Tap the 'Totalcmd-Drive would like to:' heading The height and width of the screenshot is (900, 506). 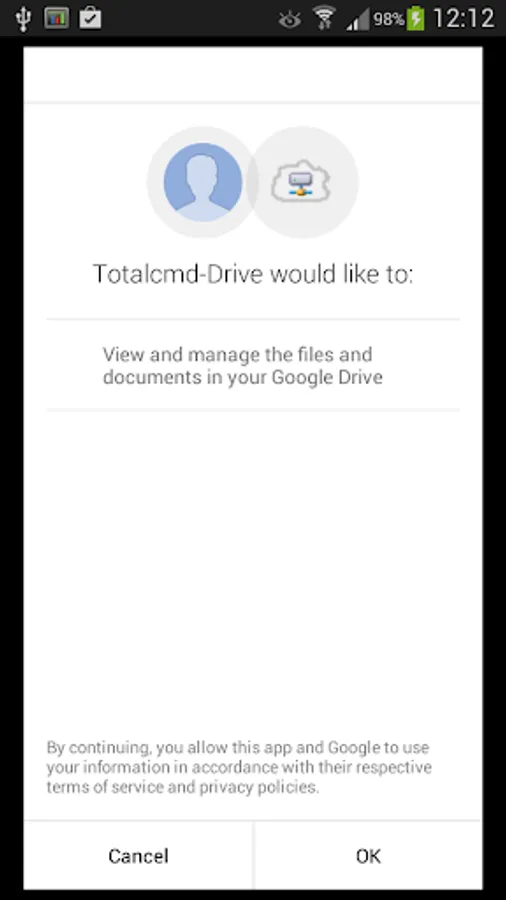253,274
